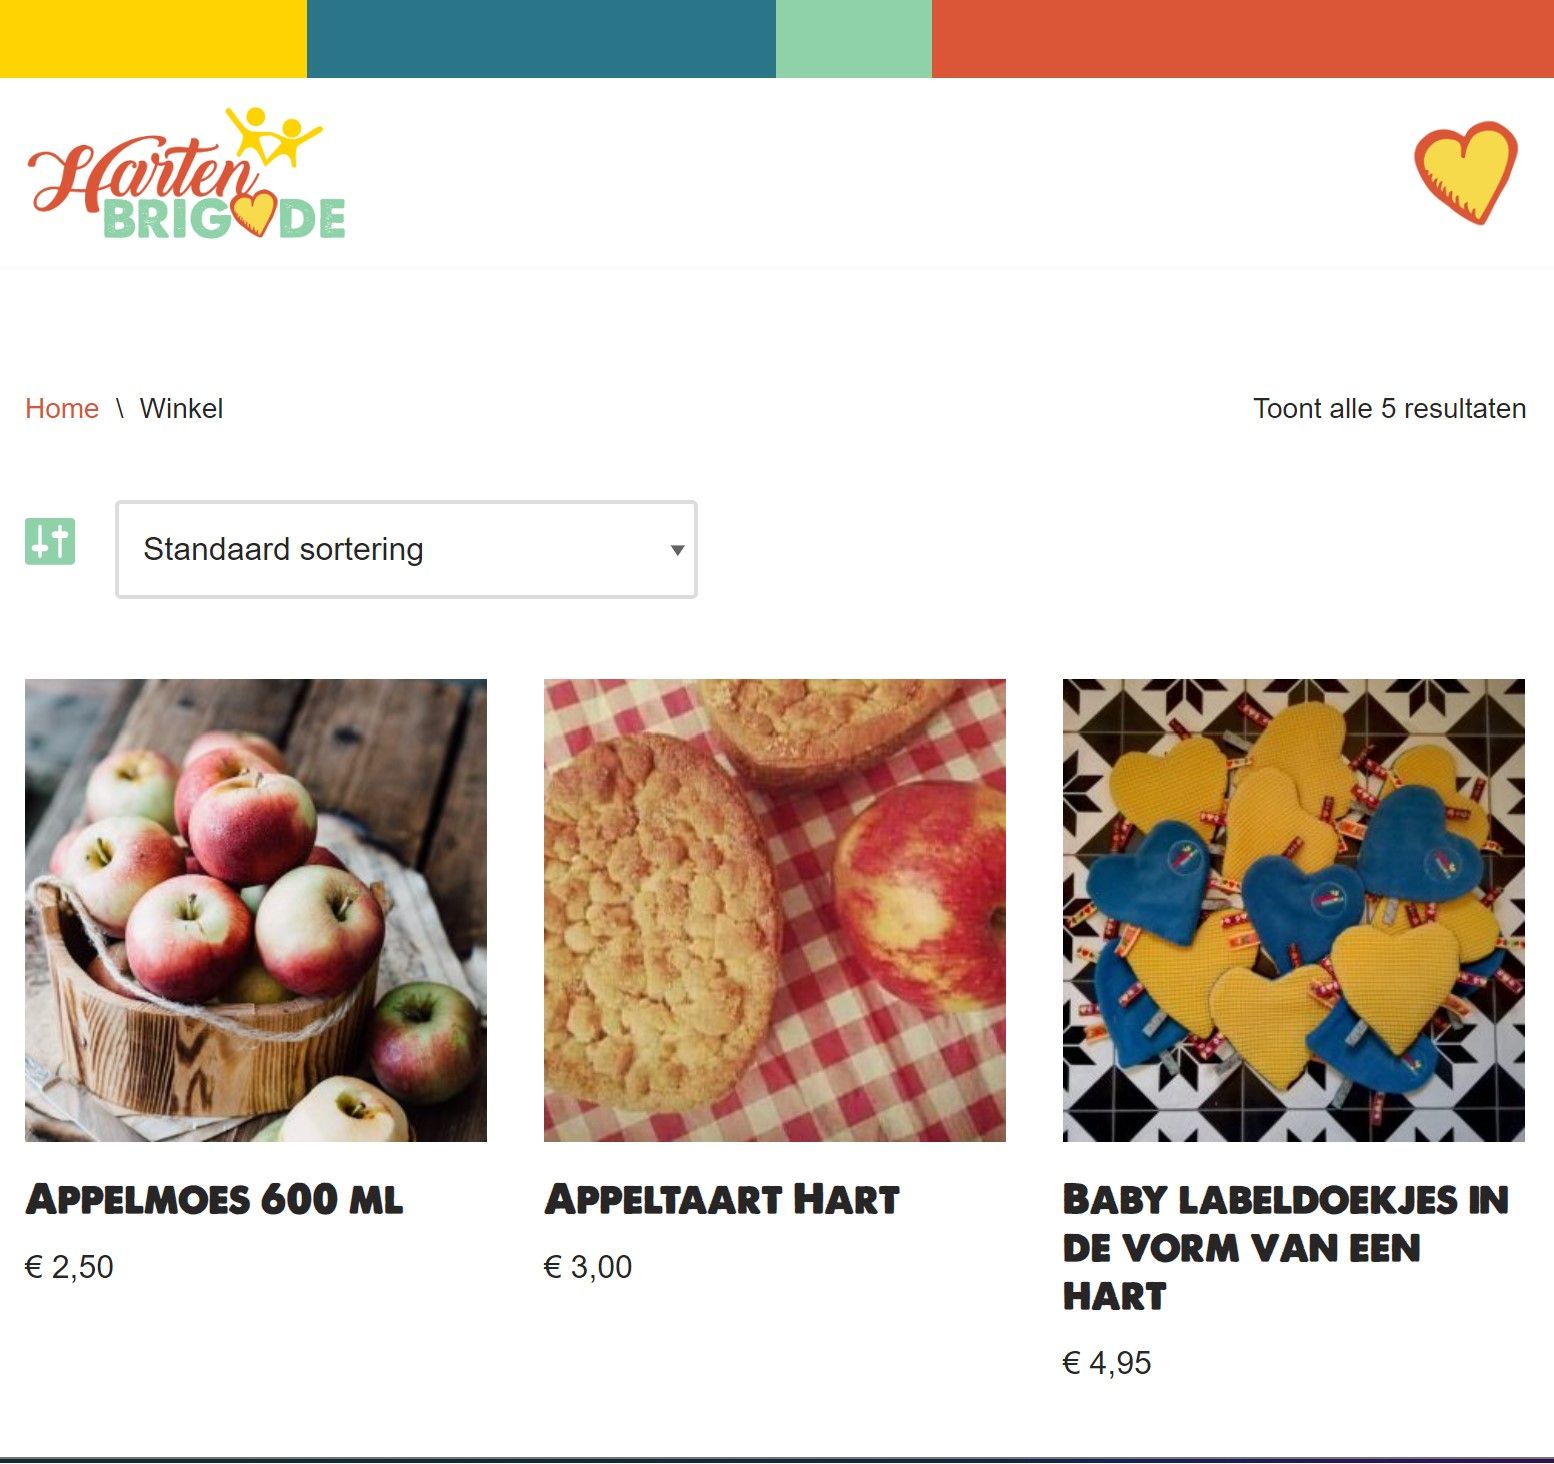Click the orange-red color bar segment
The image size is (1554, 1464).
(x=1243, y=39)
